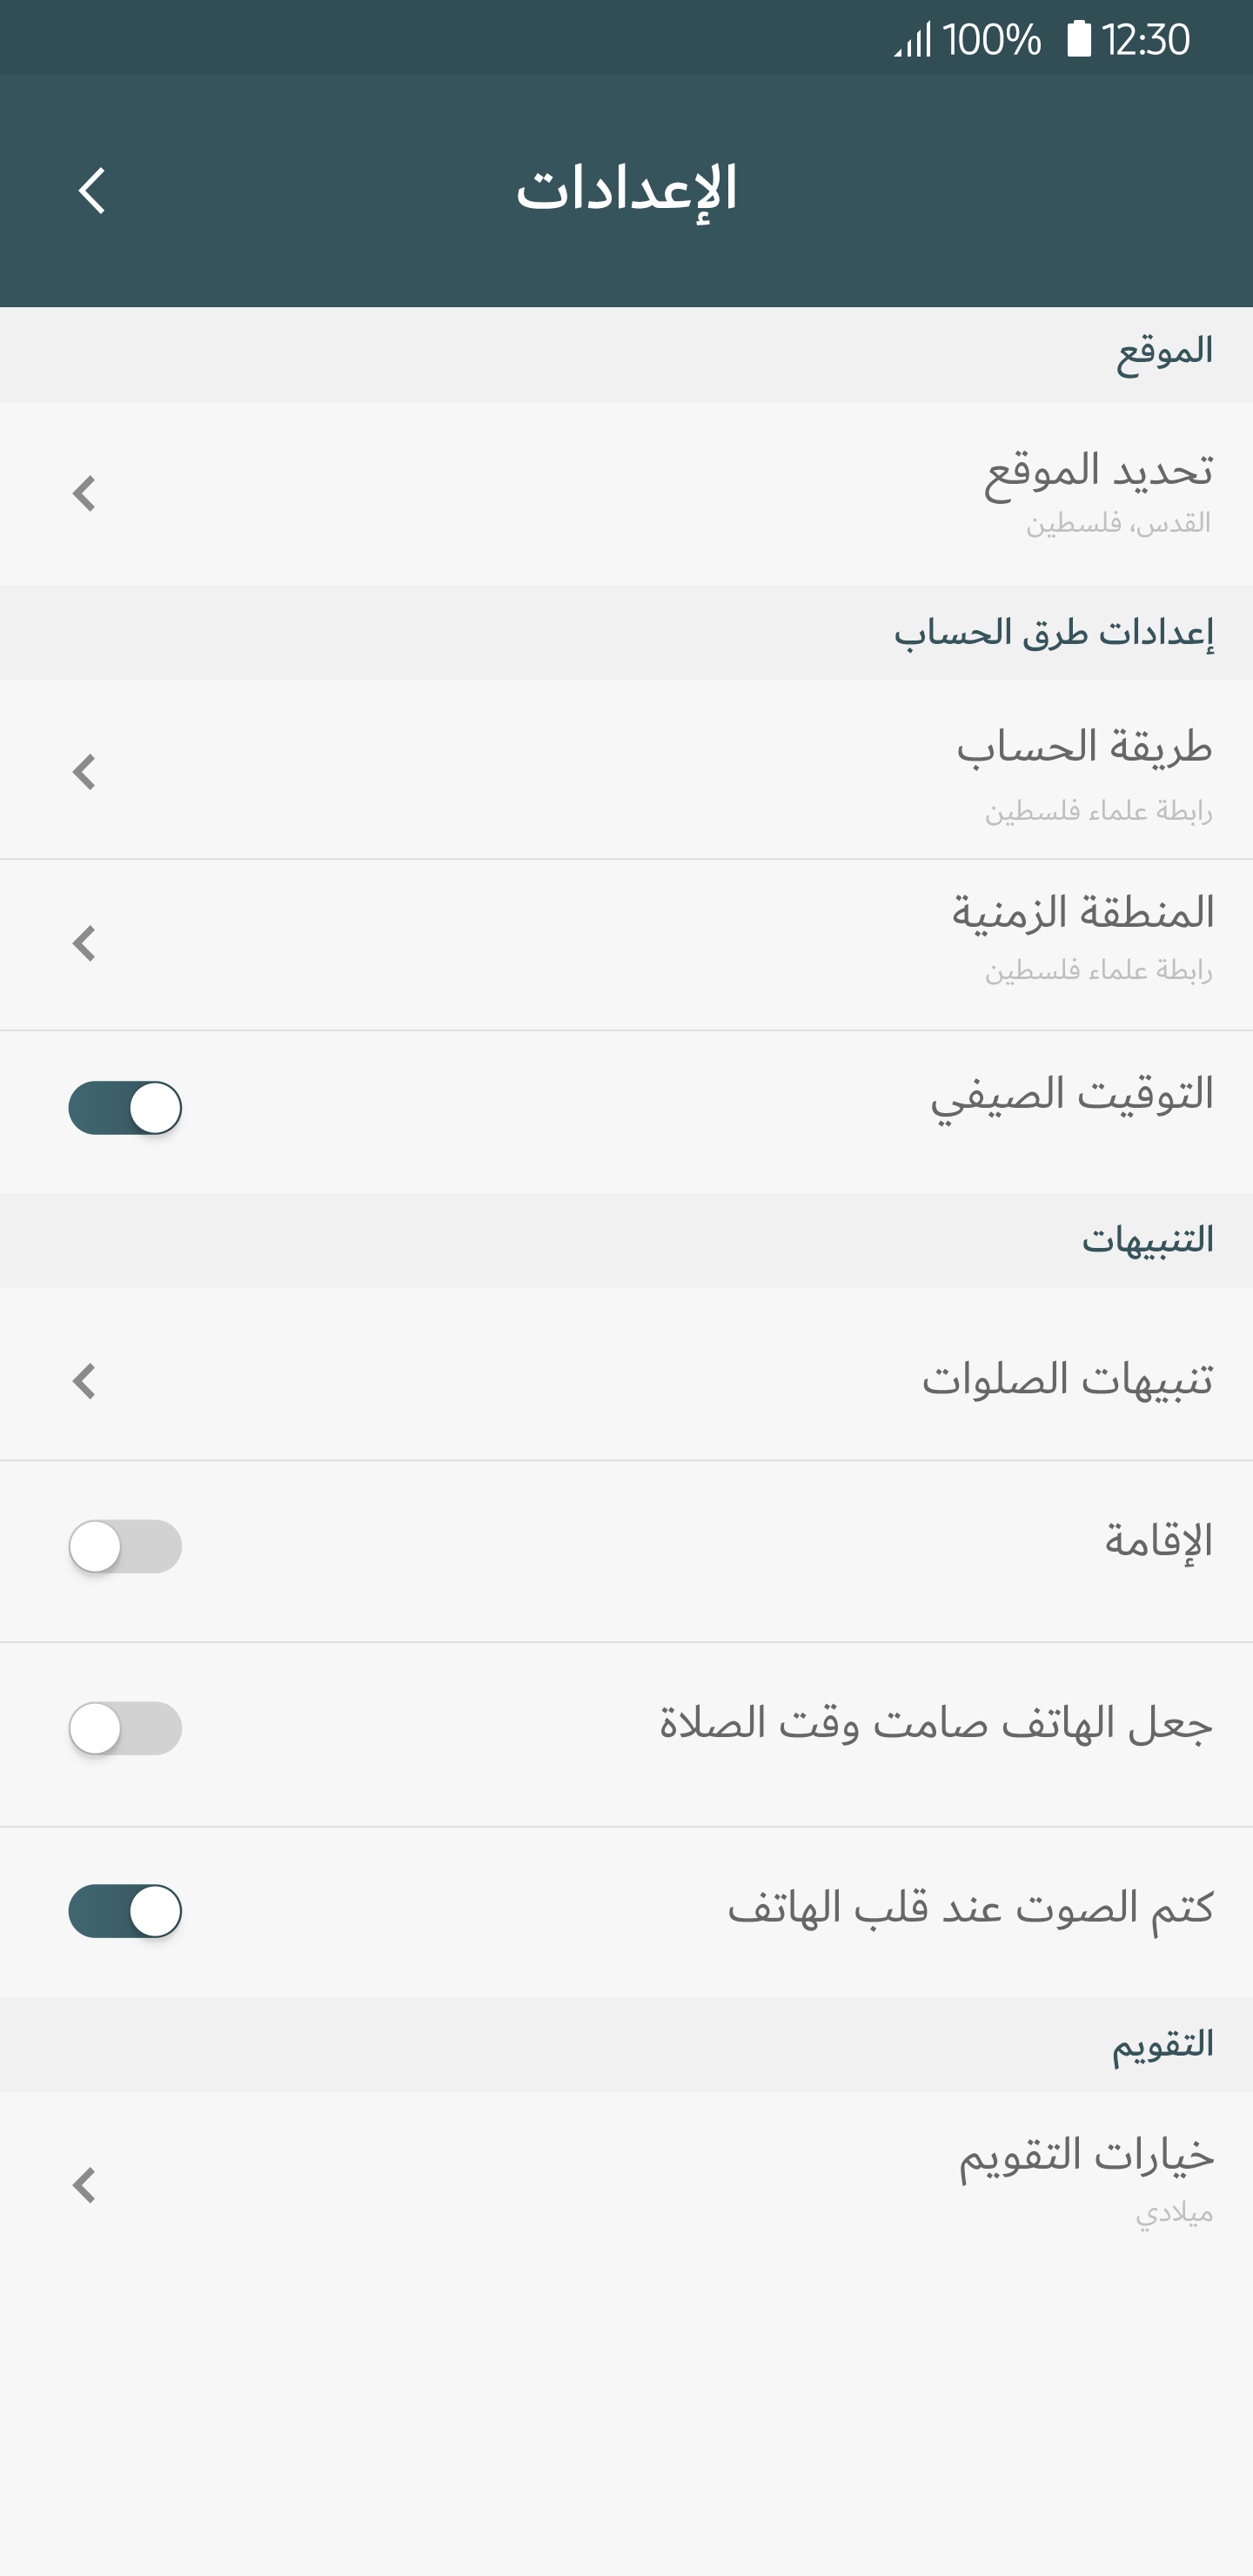Open the تحديد الموقع setting label
The image size is (1253, 2576).
tap(1098, 470)
